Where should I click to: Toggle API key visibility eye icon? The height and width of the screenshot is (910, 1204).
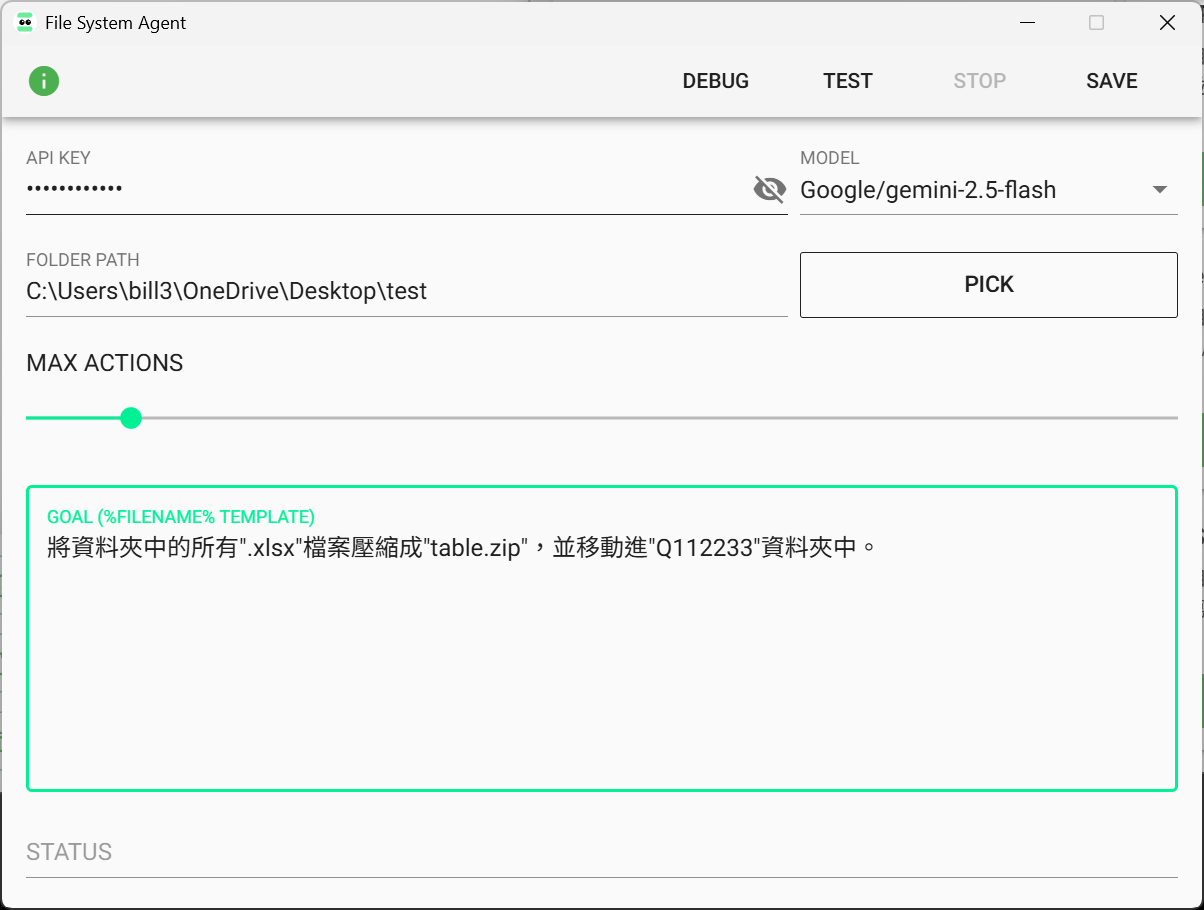point(768,189)
